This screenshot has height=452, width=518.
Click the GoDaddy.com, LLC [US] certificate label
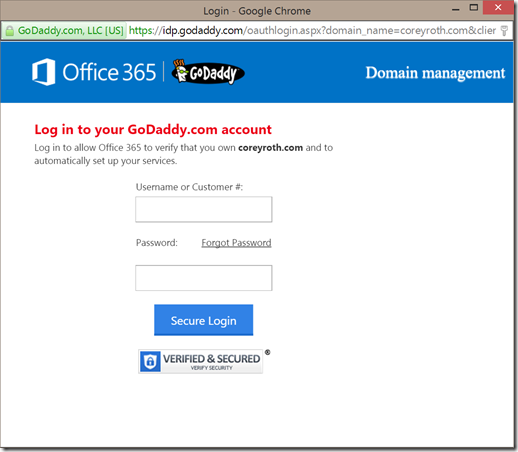(x=71, y=31)
